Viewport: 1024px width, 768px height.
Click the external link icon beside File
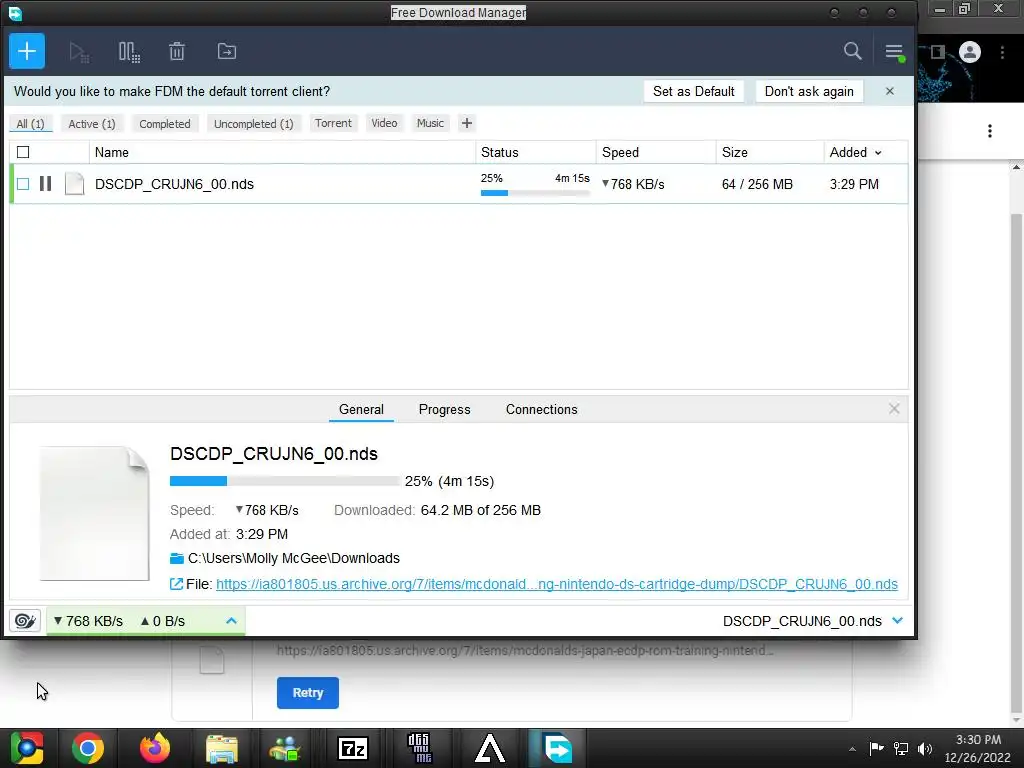click(x=176, y=584)
